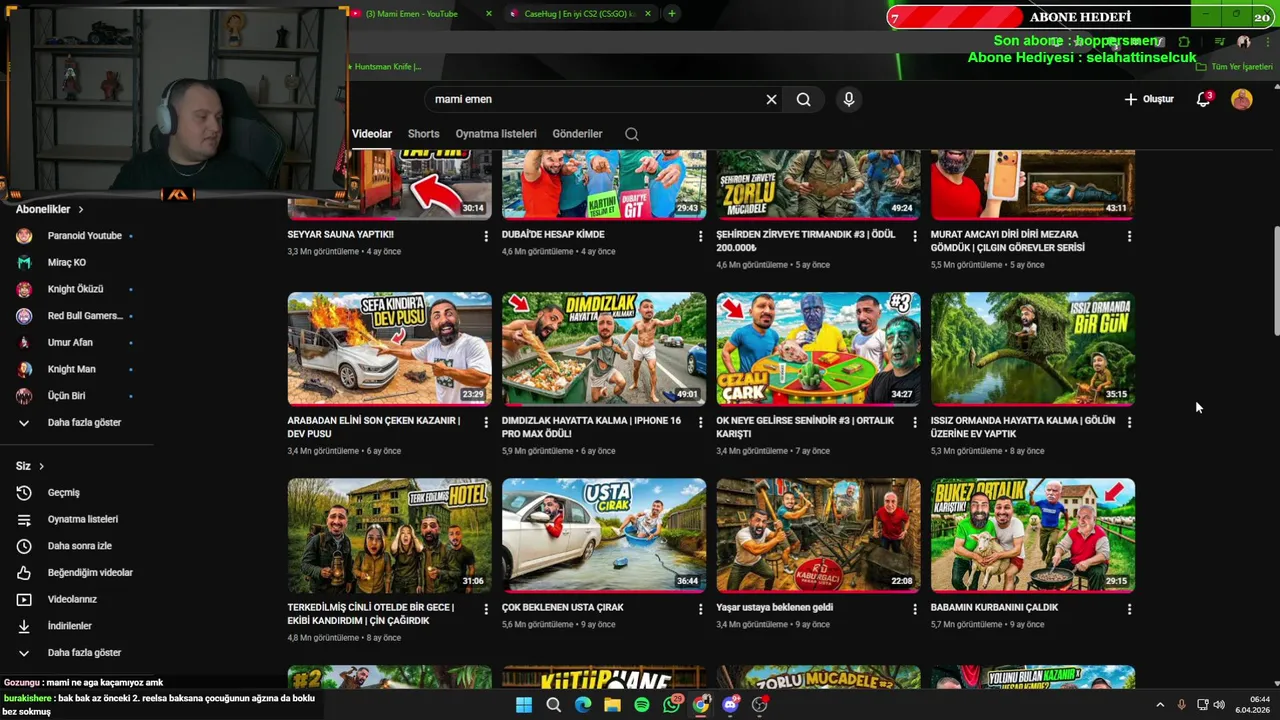1280x720 pixels.
Task: Open Knight Öküzü subscription channel
Action: click(77, 289)
